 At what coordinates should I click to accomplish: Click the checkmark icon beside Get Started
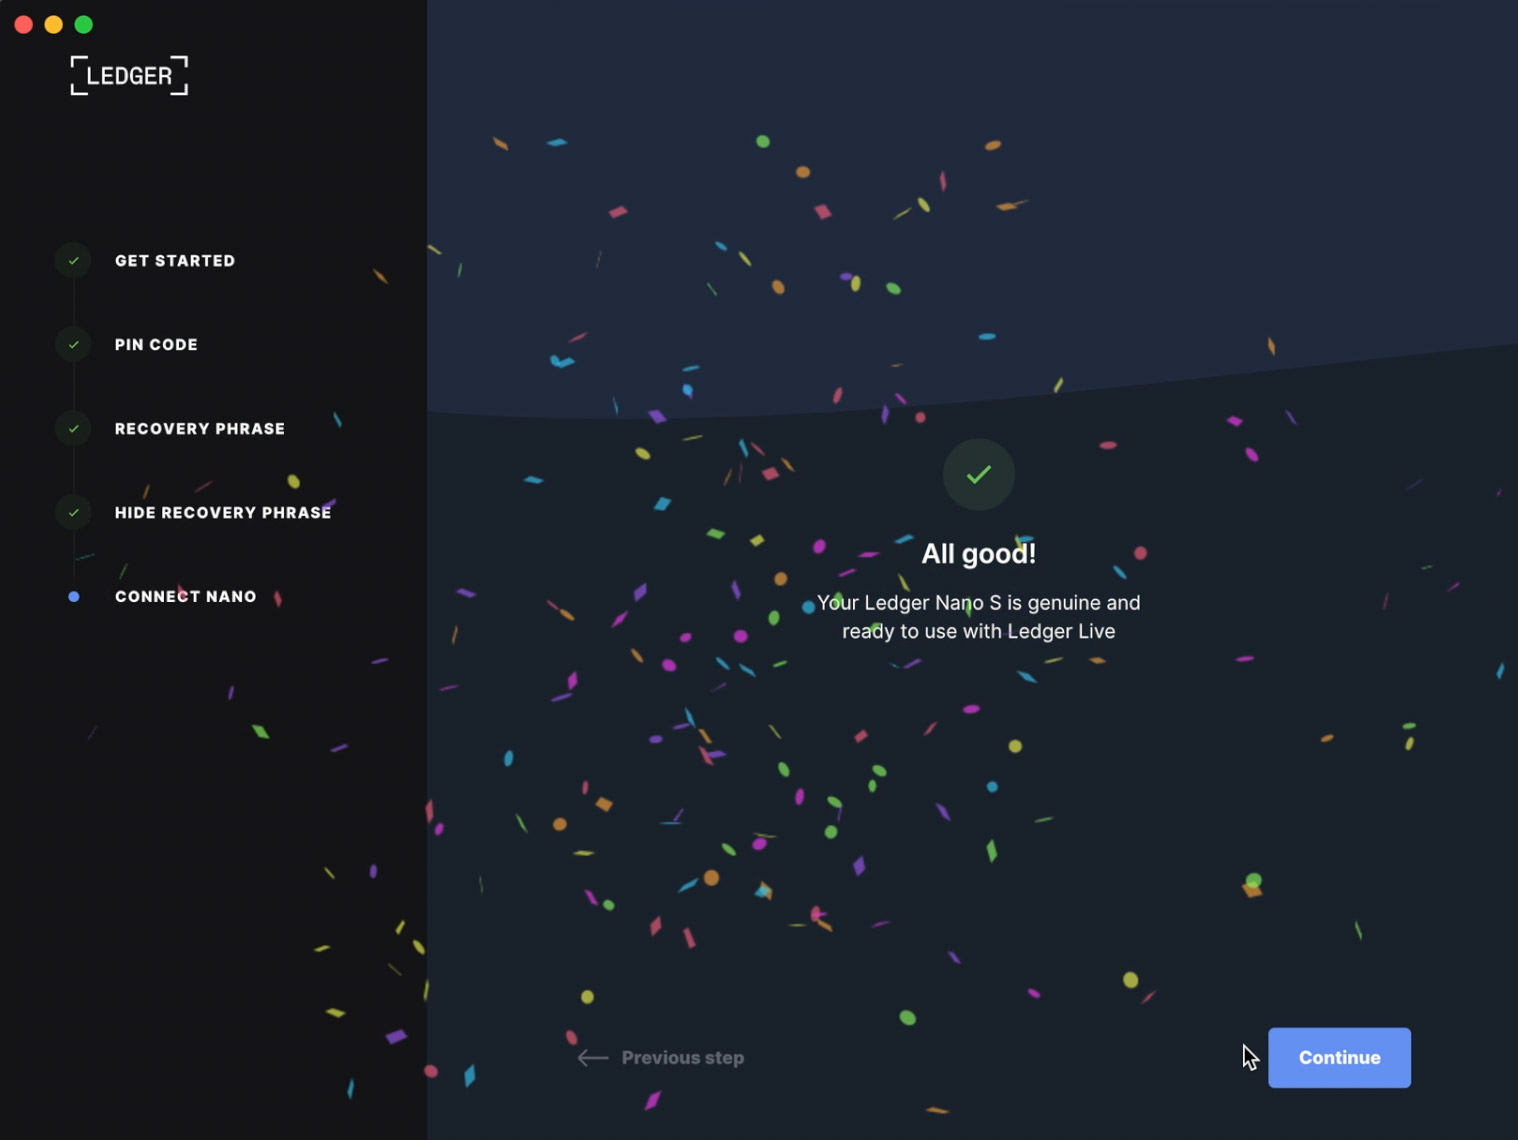pyautogui.click(x=73, y=260)
